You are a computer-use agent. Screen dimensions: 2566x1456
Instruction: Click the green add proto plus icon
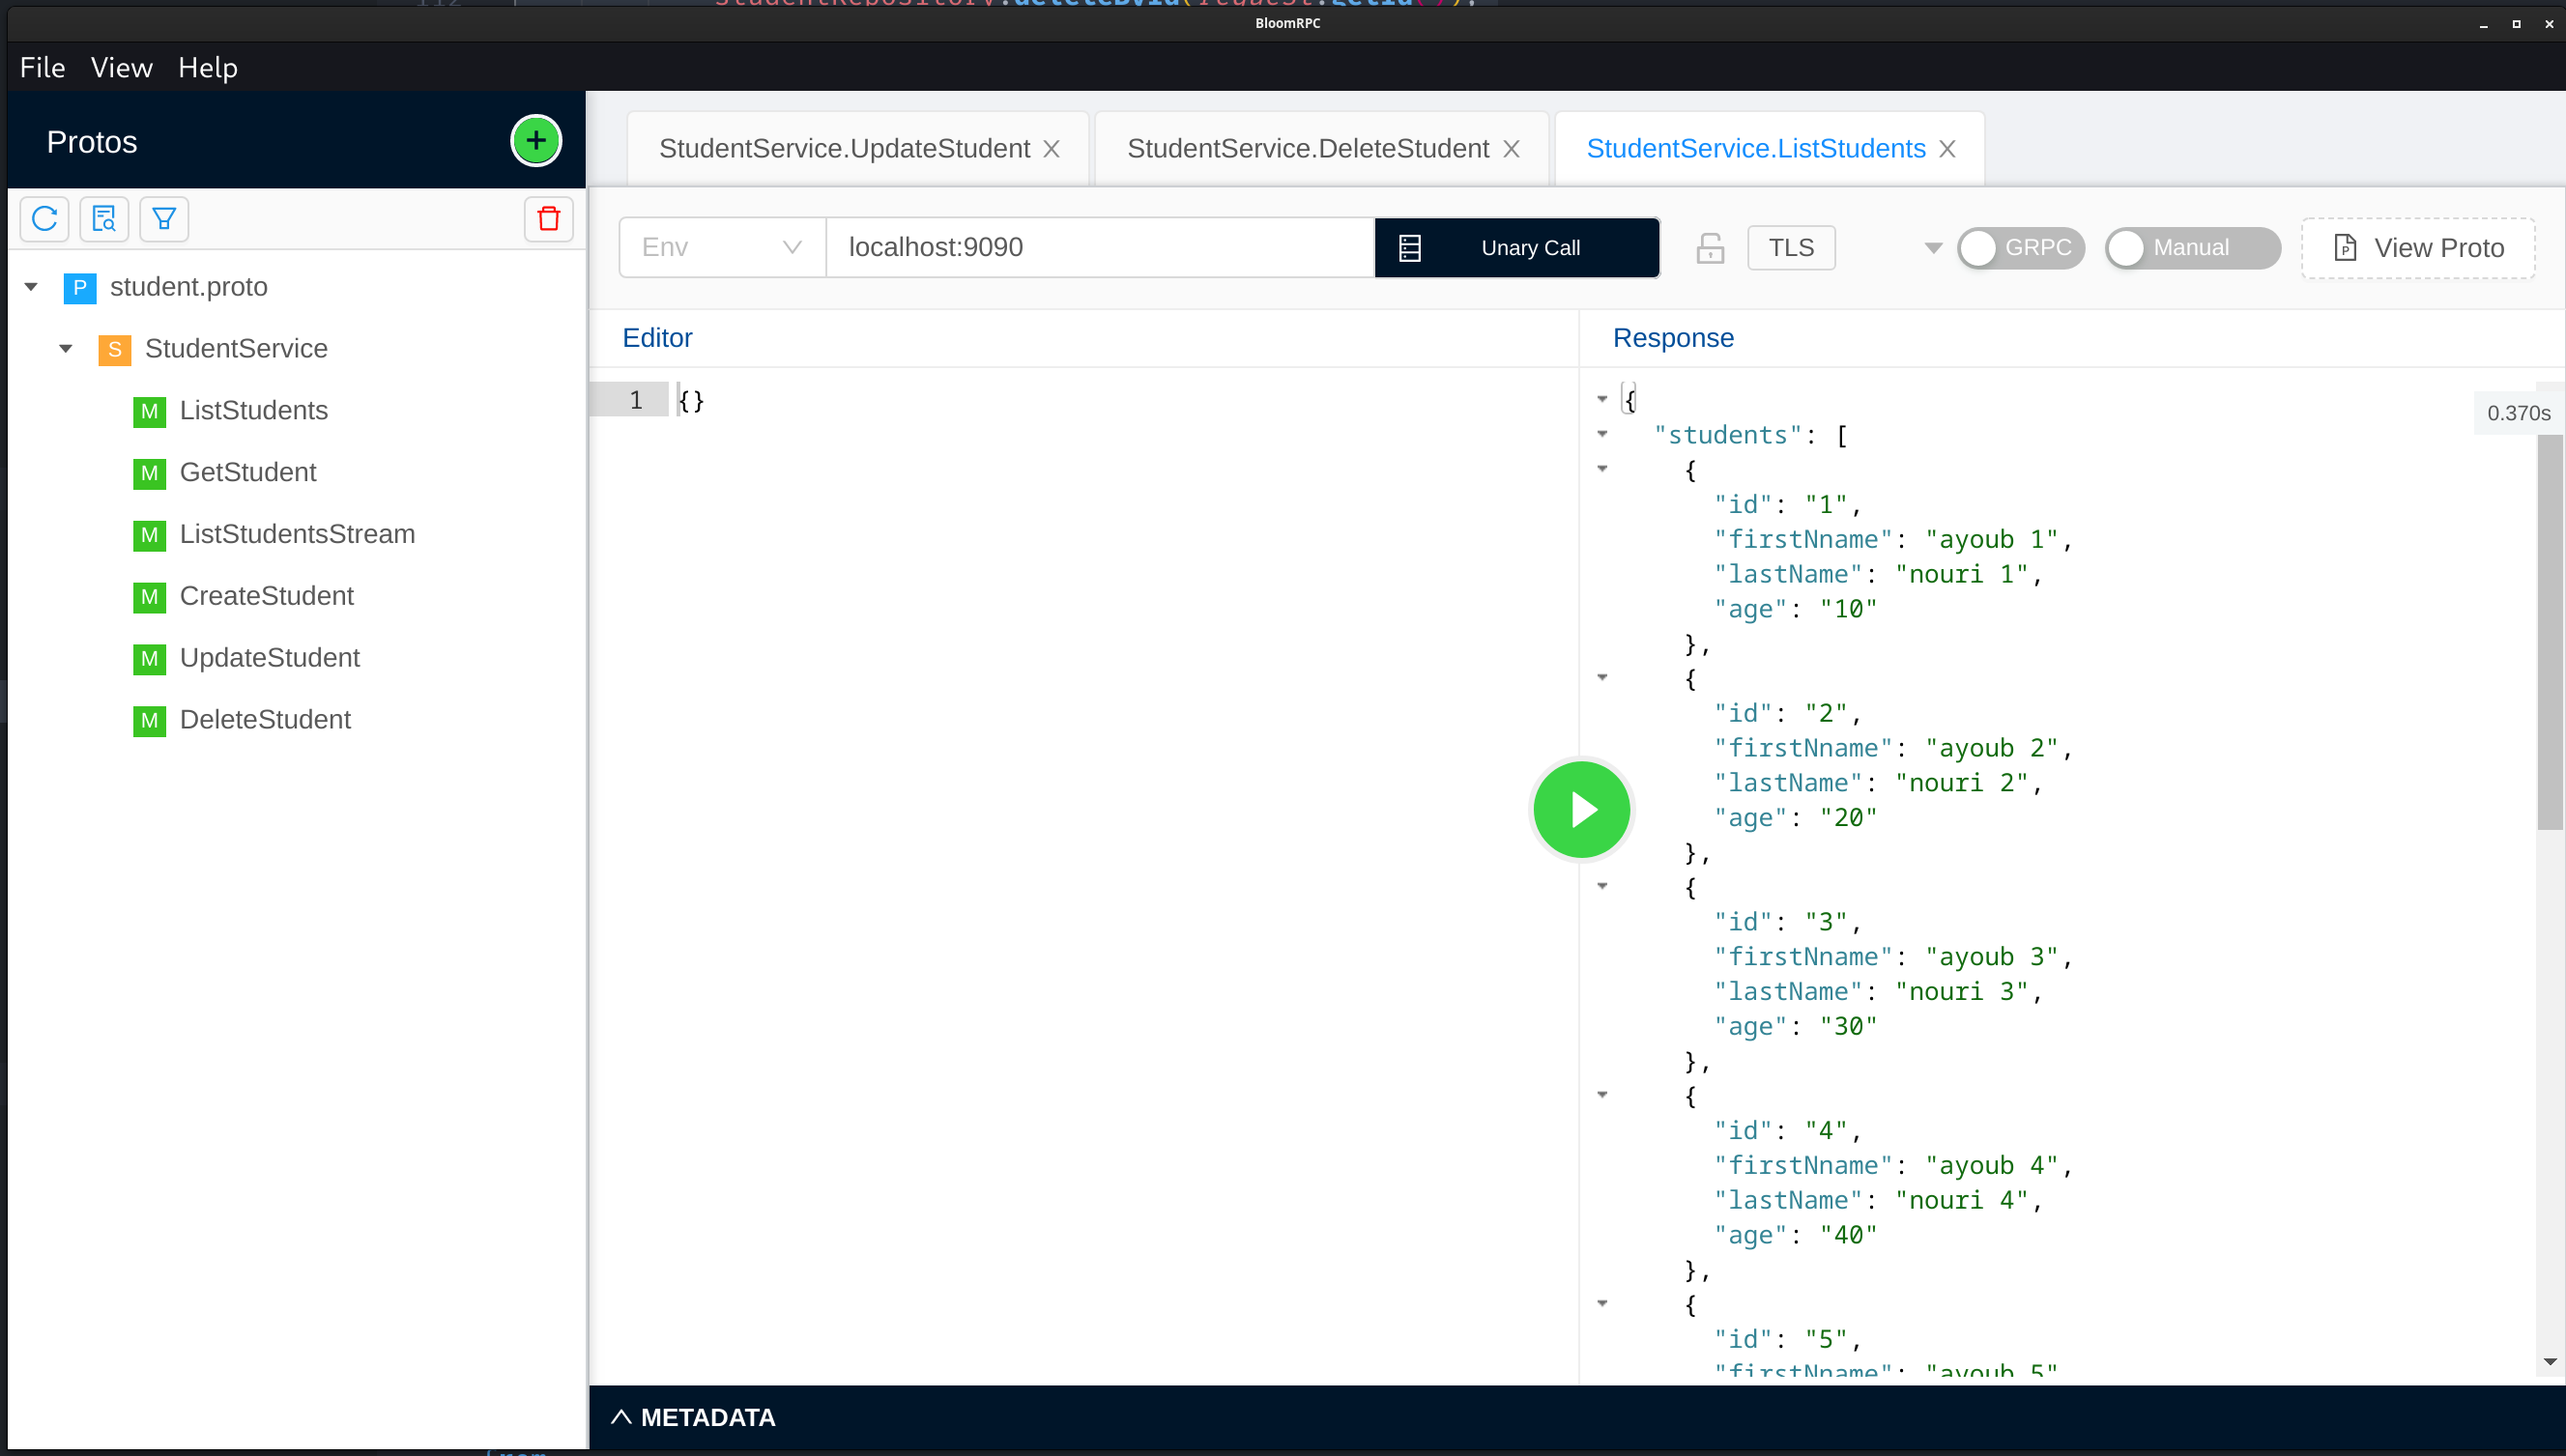(536, 141)
